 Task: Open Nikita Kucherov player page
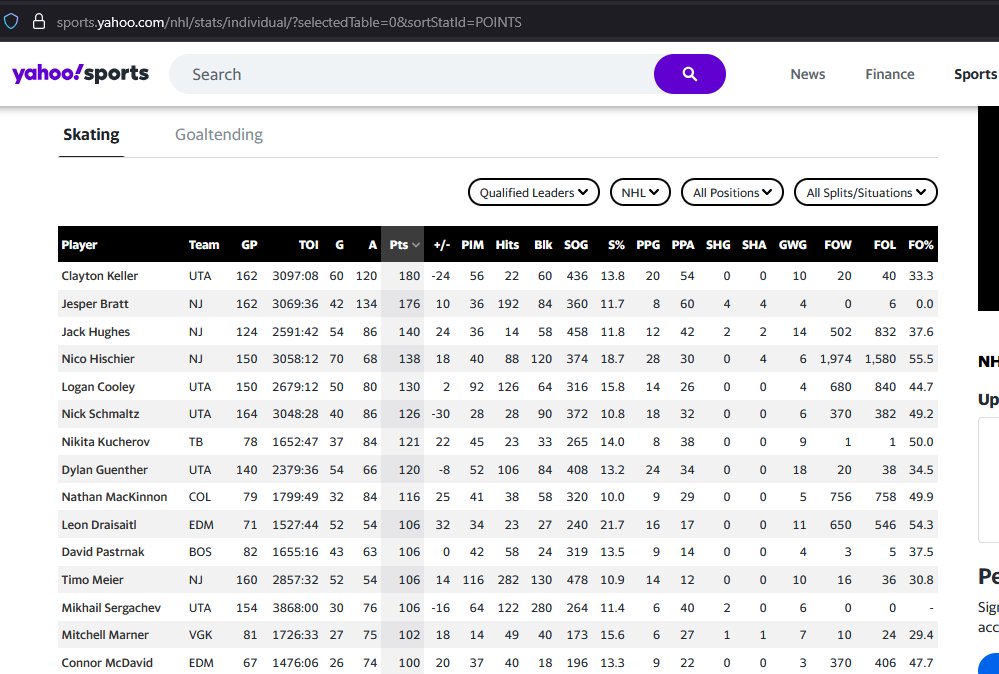pos(106,441)
